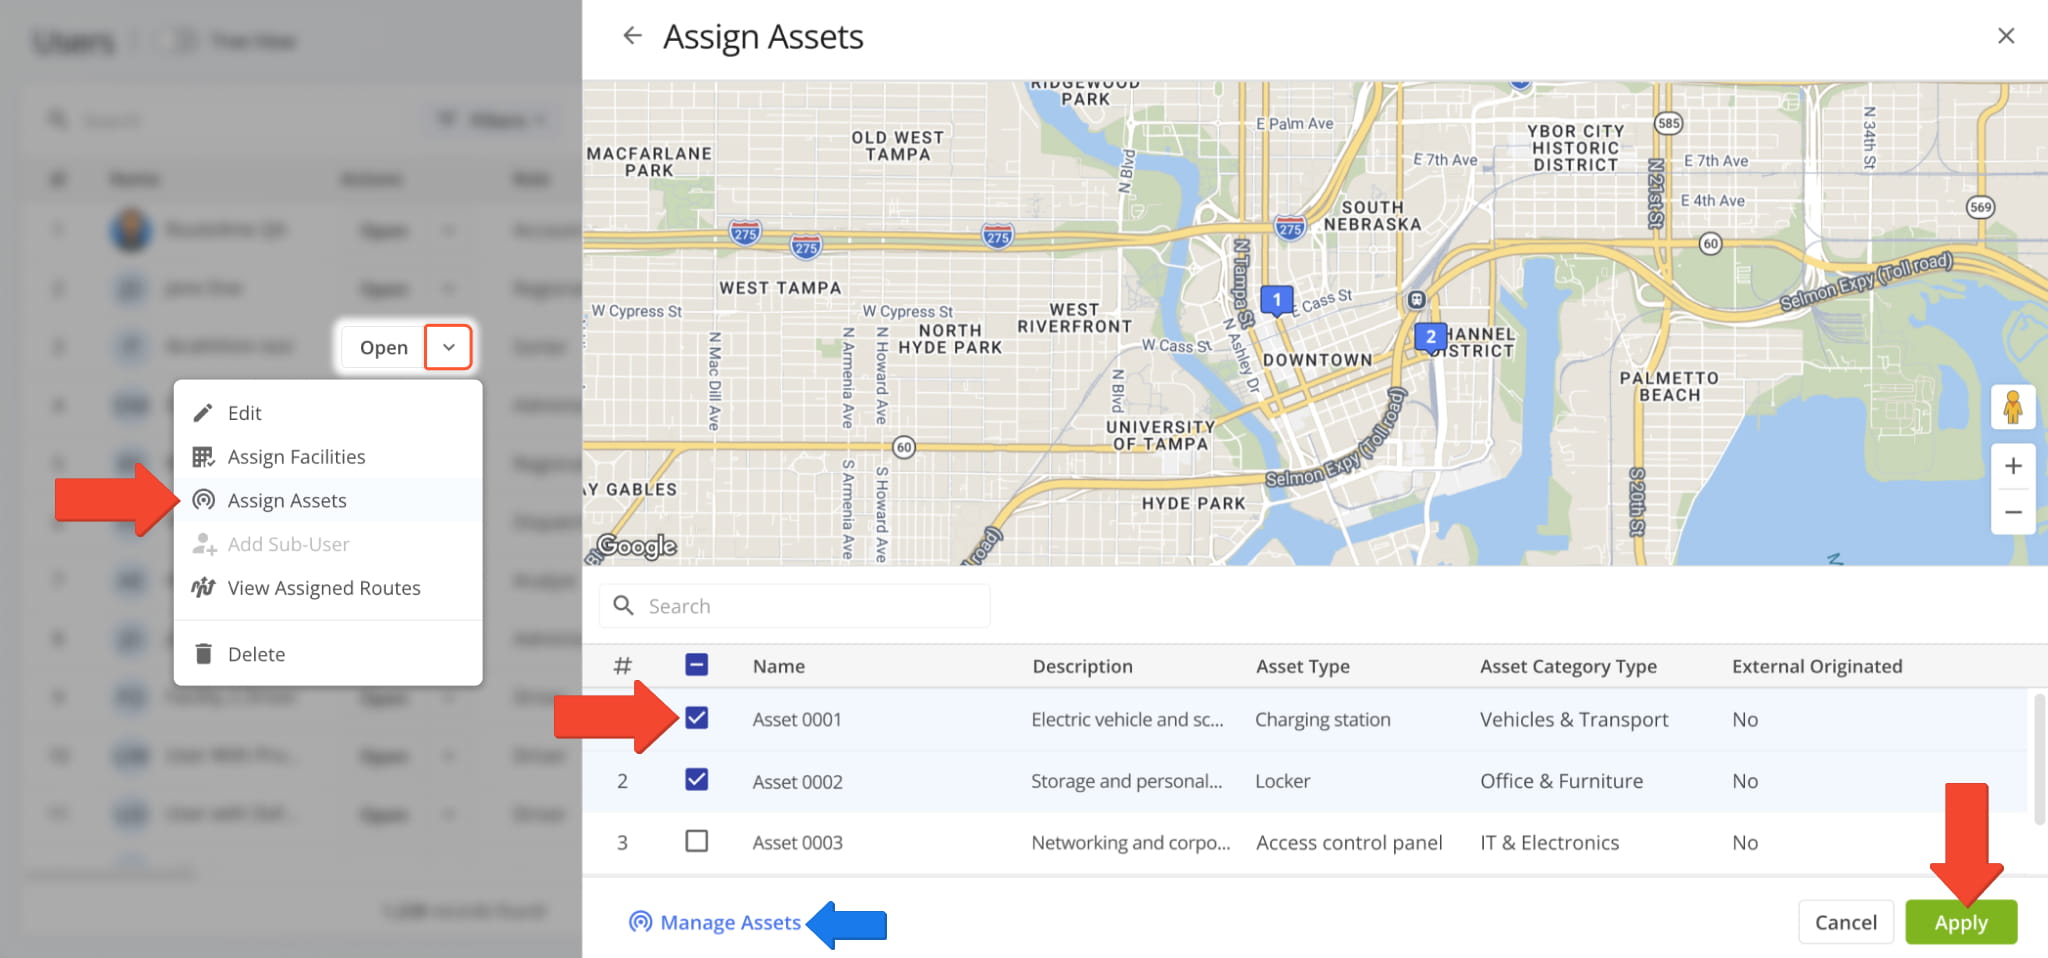
Task: Click the IT & Electronics cell
Action: tap(1549, 842)
